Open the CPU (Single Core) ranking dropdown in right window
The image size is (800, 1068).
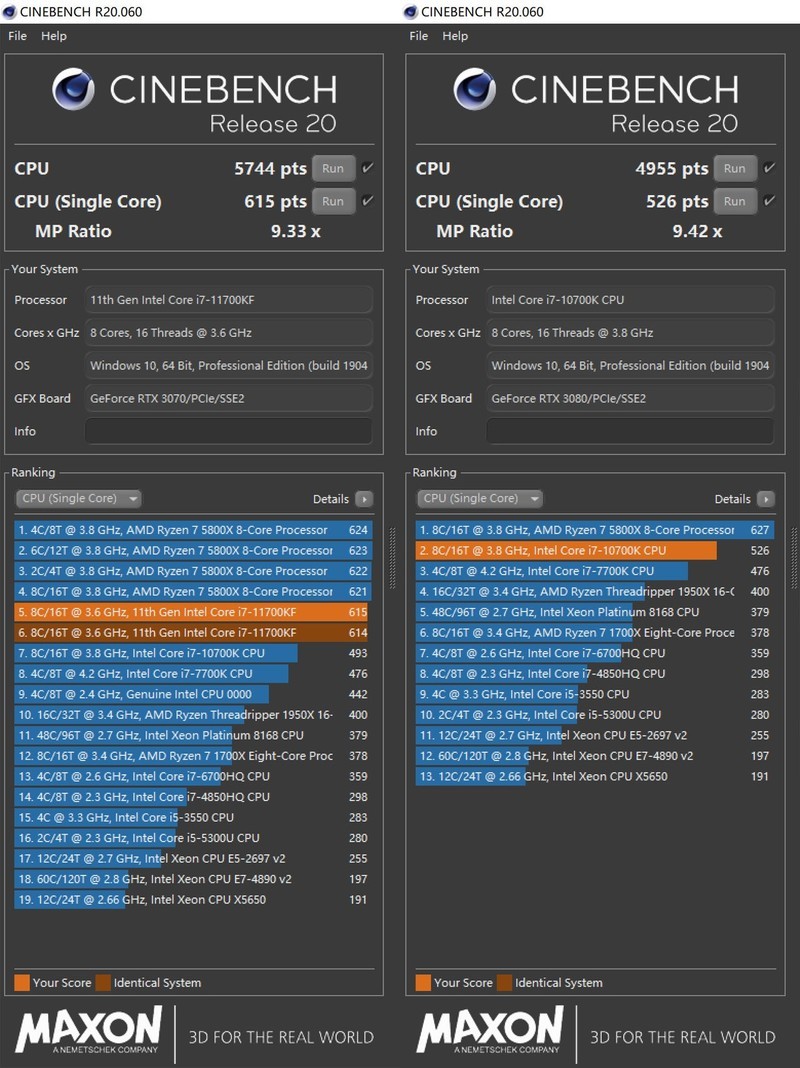tap(479, 498)
